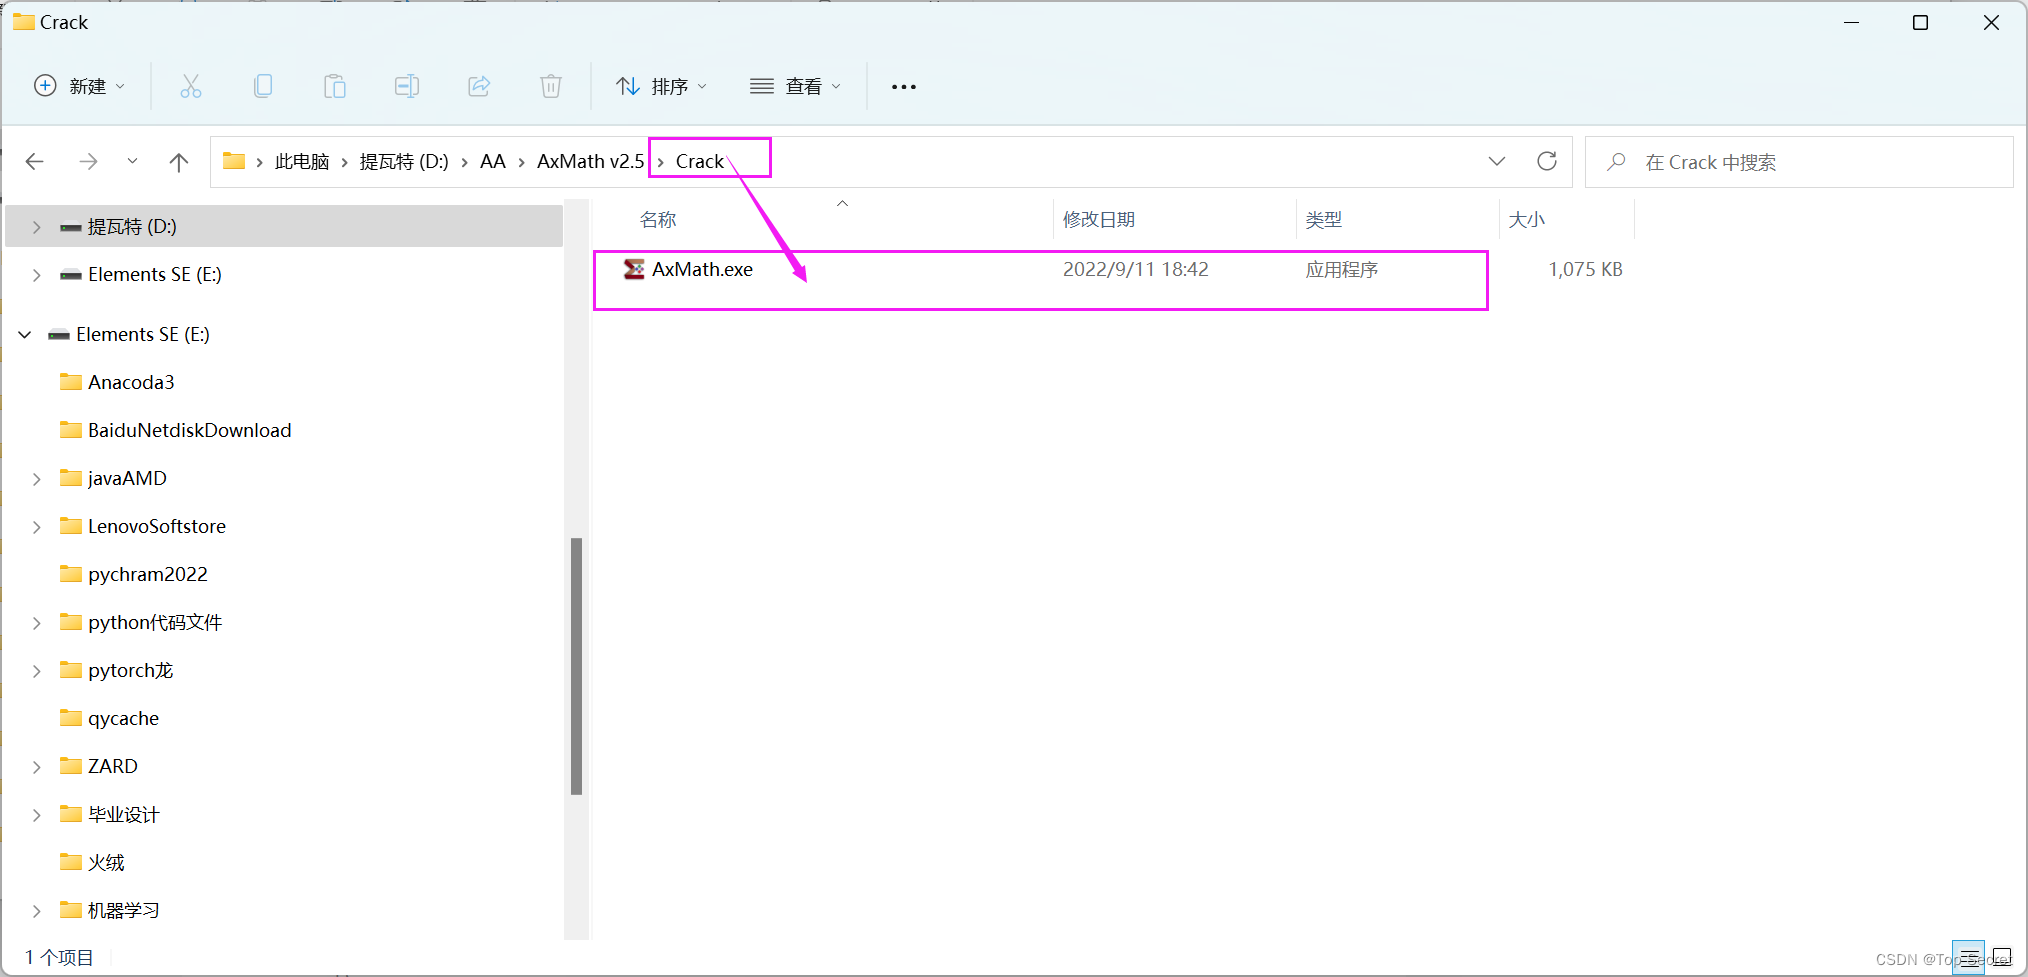The image size is (2028, 977).
Task: Sort by 修改日期 column header
Action: click(1099, 220)
